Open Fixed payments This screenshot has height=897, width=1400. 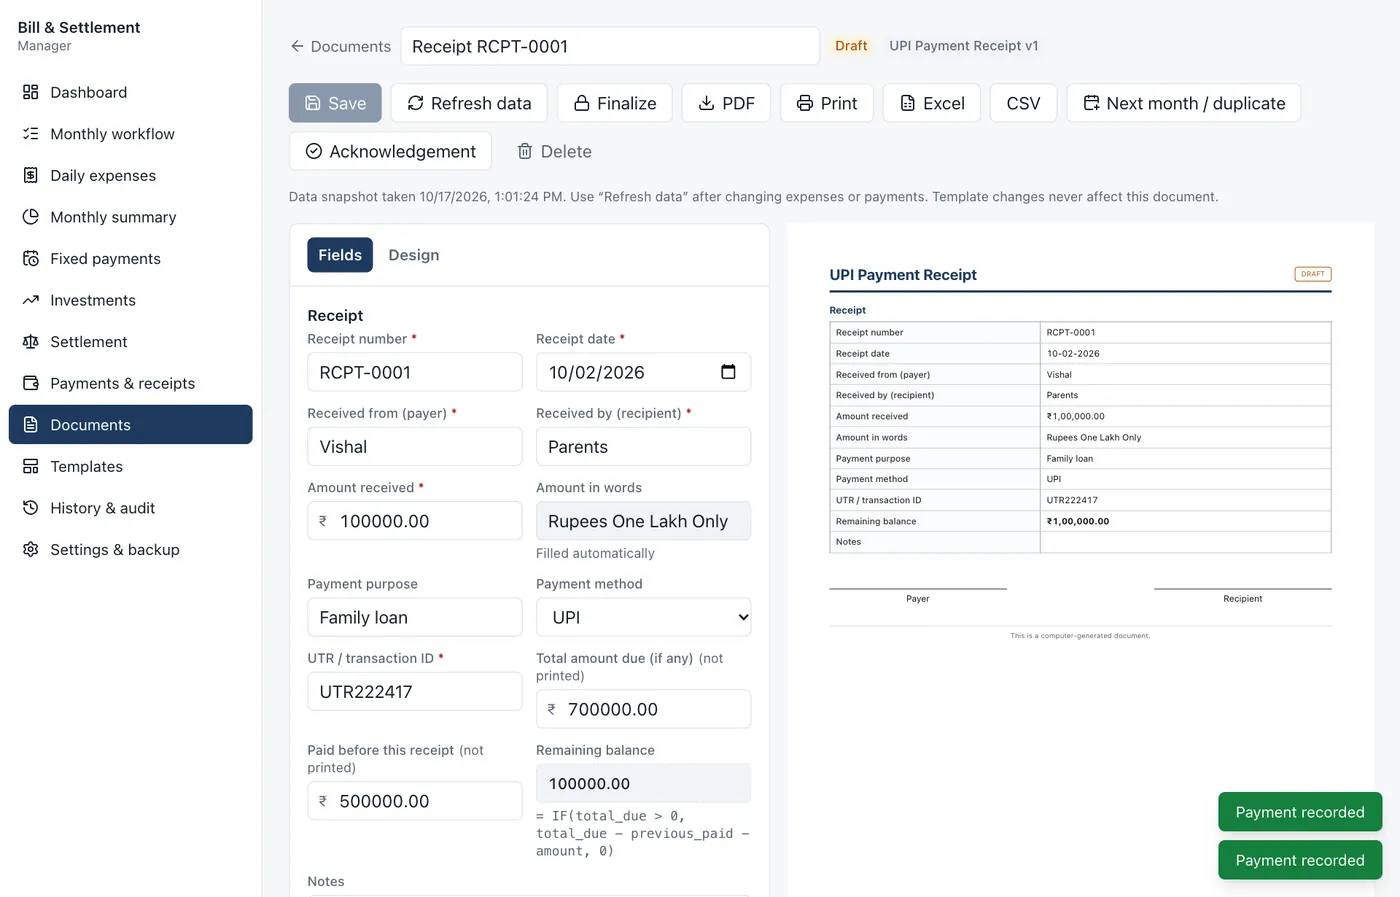[130, 258]
